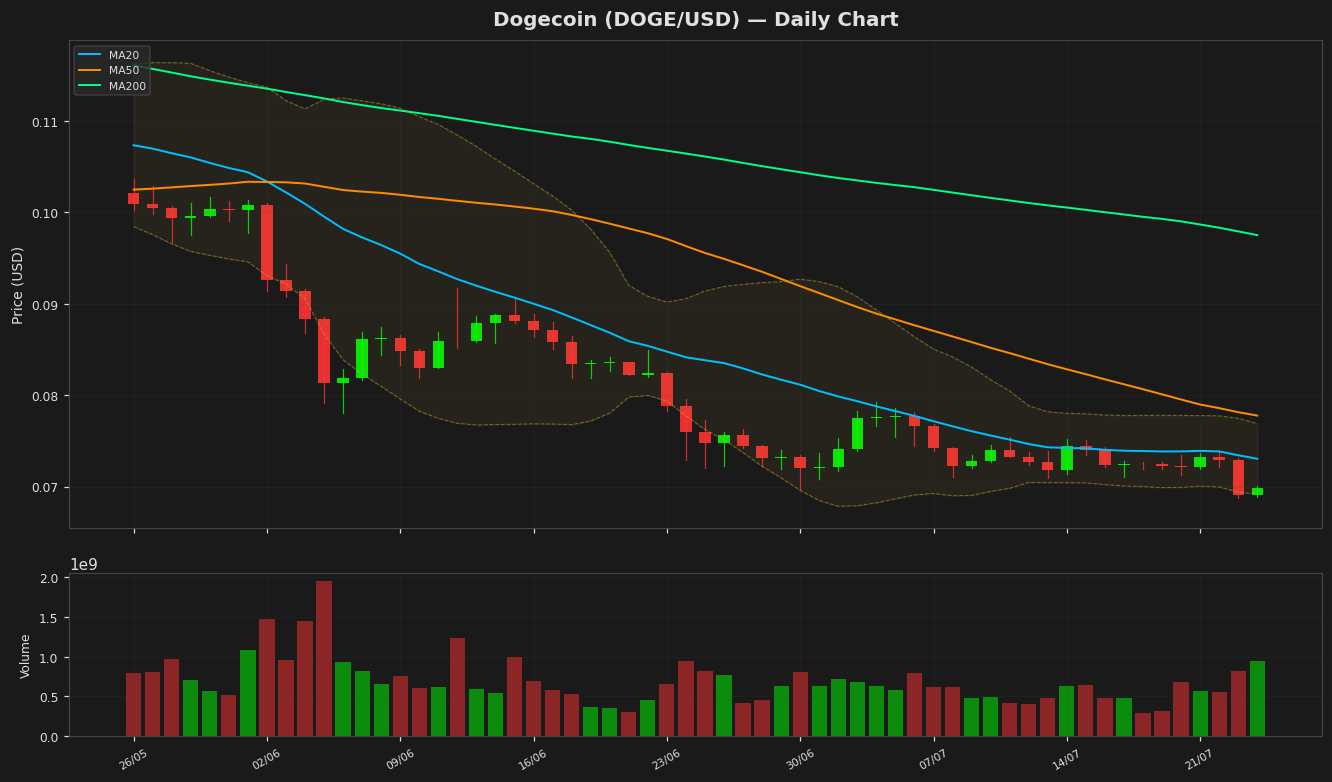Click the 0.08 price tick label
Screen dimensions: 1332x782
pos(45,396)
